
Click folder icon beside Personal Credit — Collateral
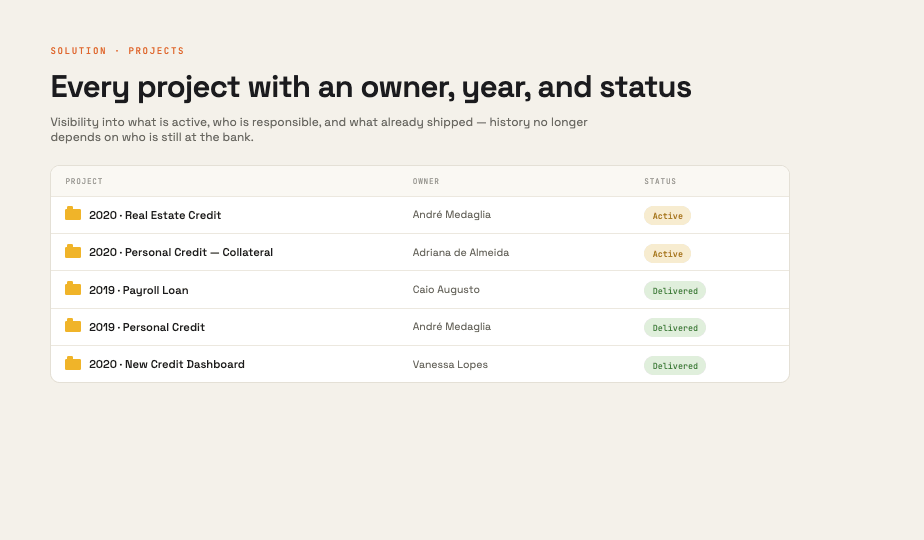tap(73, 251)
